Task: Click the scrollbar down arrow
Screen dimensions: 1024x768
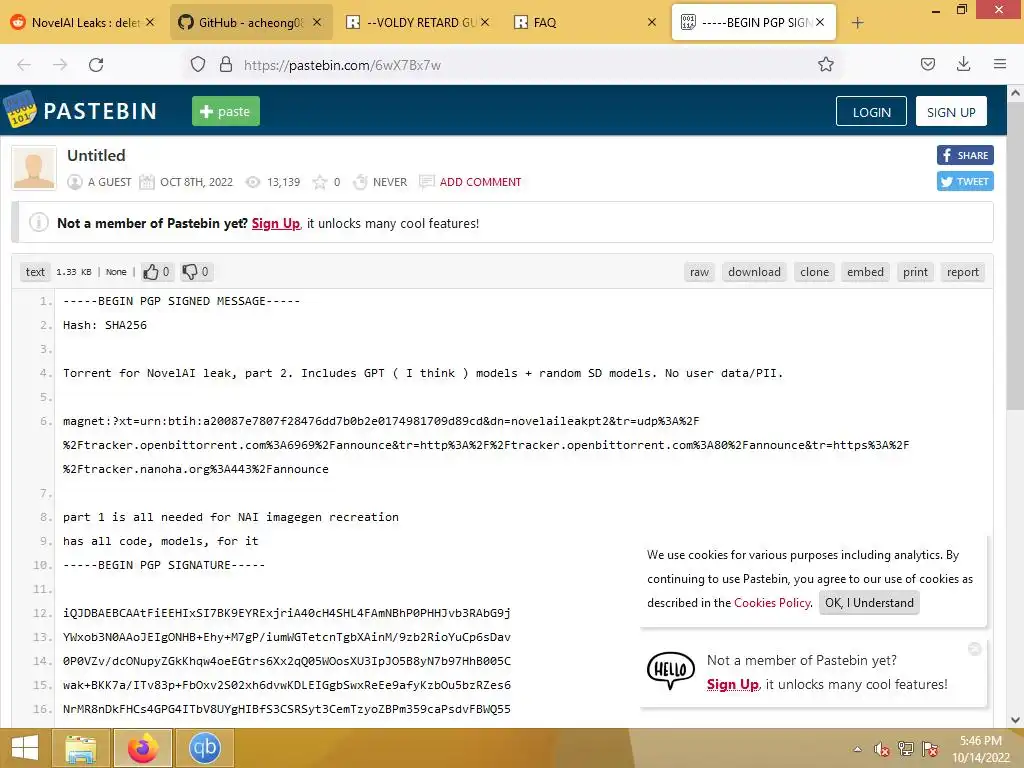Action: pos(1015,720)
